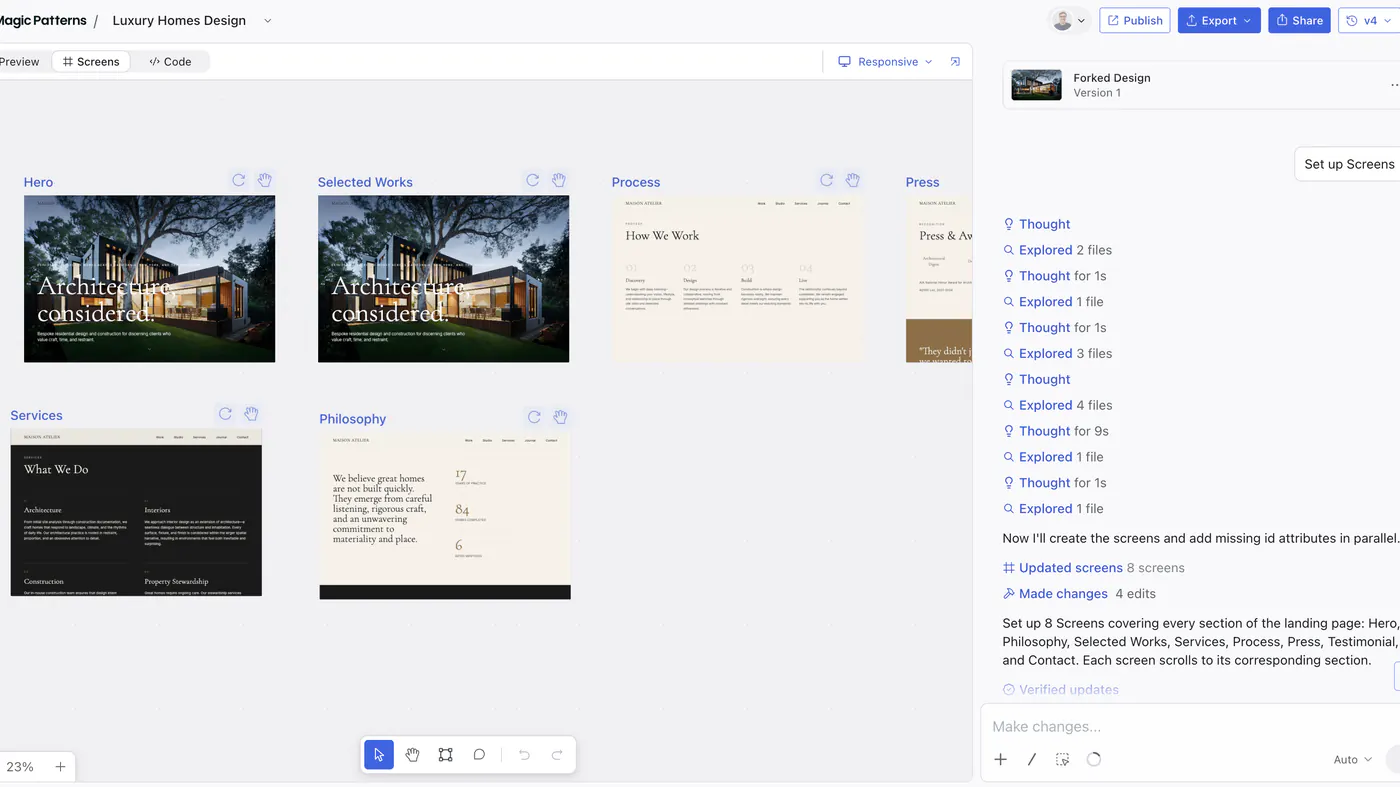Image resolution: width=1400 pixels, height=787 pixels.
Task: Redo the last canvas action
Action: pos(557,755)
